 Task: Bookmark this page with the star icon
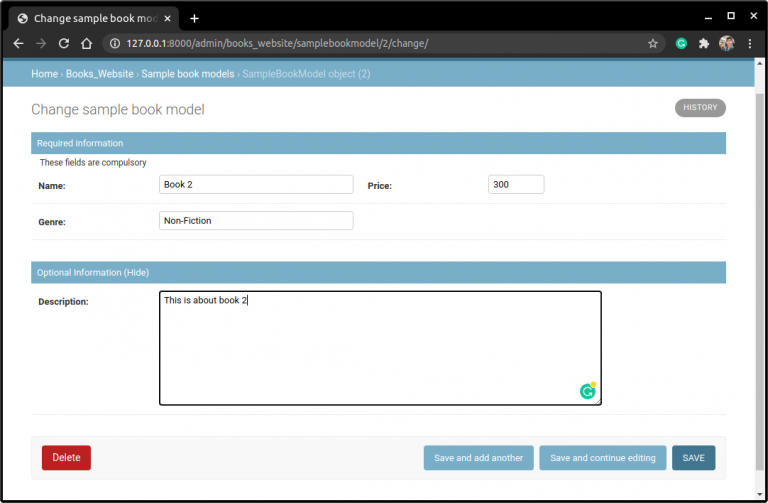[x=652, y=44]
